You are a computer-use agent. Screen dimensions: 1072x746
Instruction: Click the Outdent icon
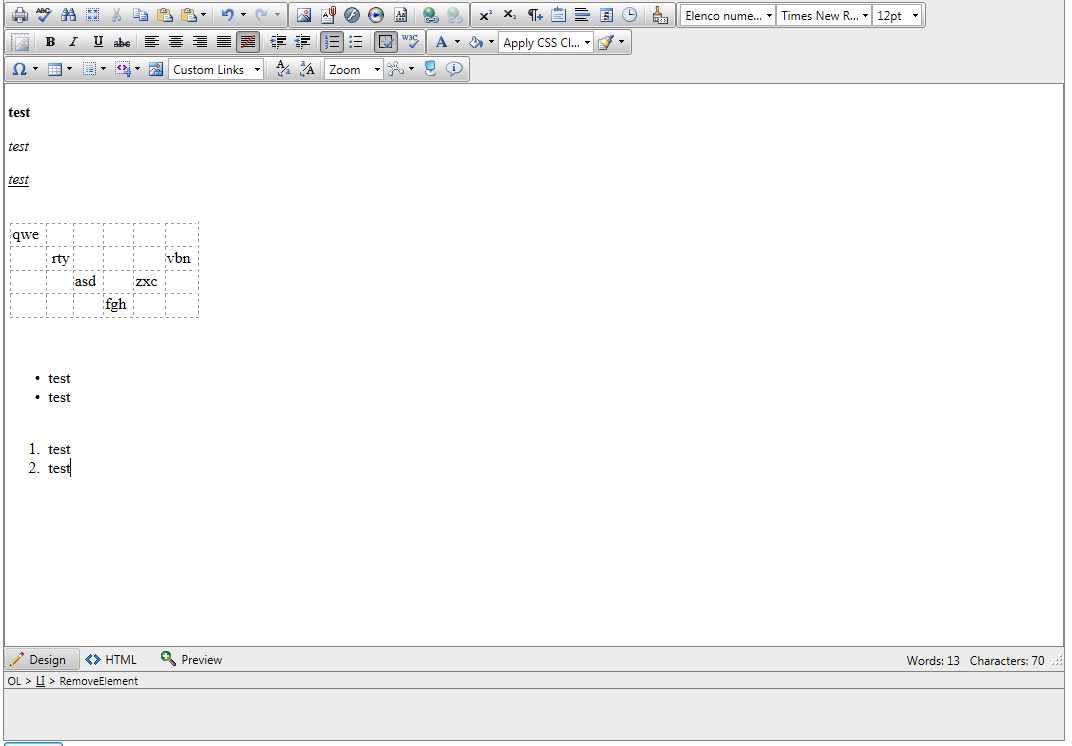click(x=302, y=42)
